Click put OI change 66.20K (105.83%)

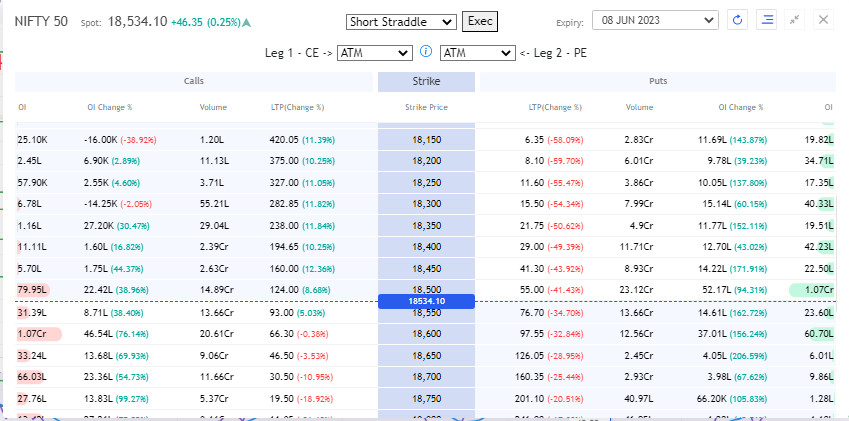point(732,398)
